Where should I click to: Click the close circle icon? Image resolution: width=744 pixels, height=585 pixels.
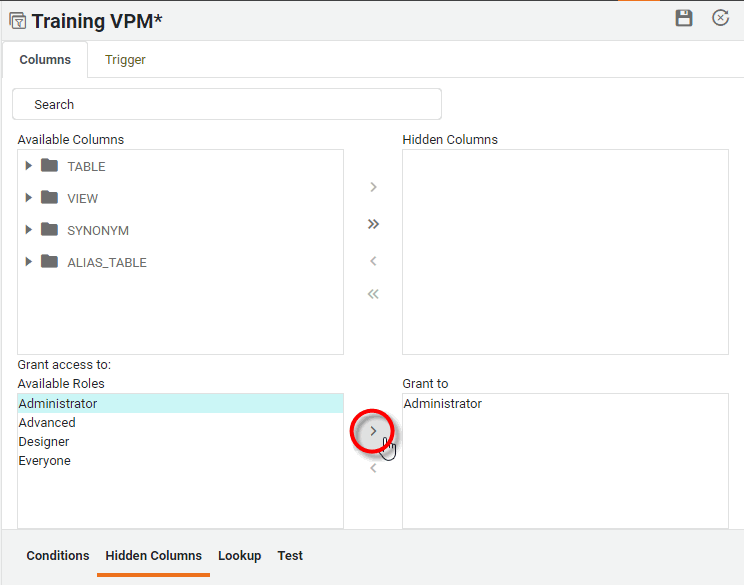point(720,18)
